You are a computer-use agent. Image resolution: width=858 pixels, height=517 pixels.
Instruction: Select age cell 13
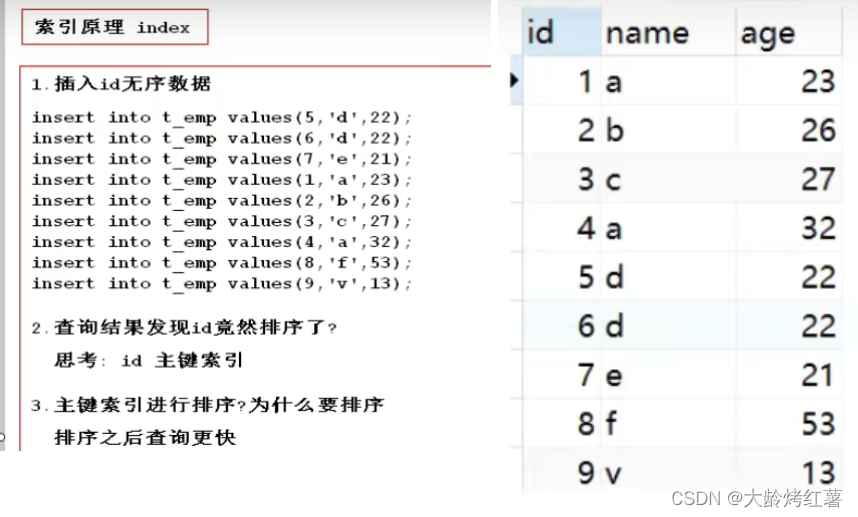pos(789,472)
